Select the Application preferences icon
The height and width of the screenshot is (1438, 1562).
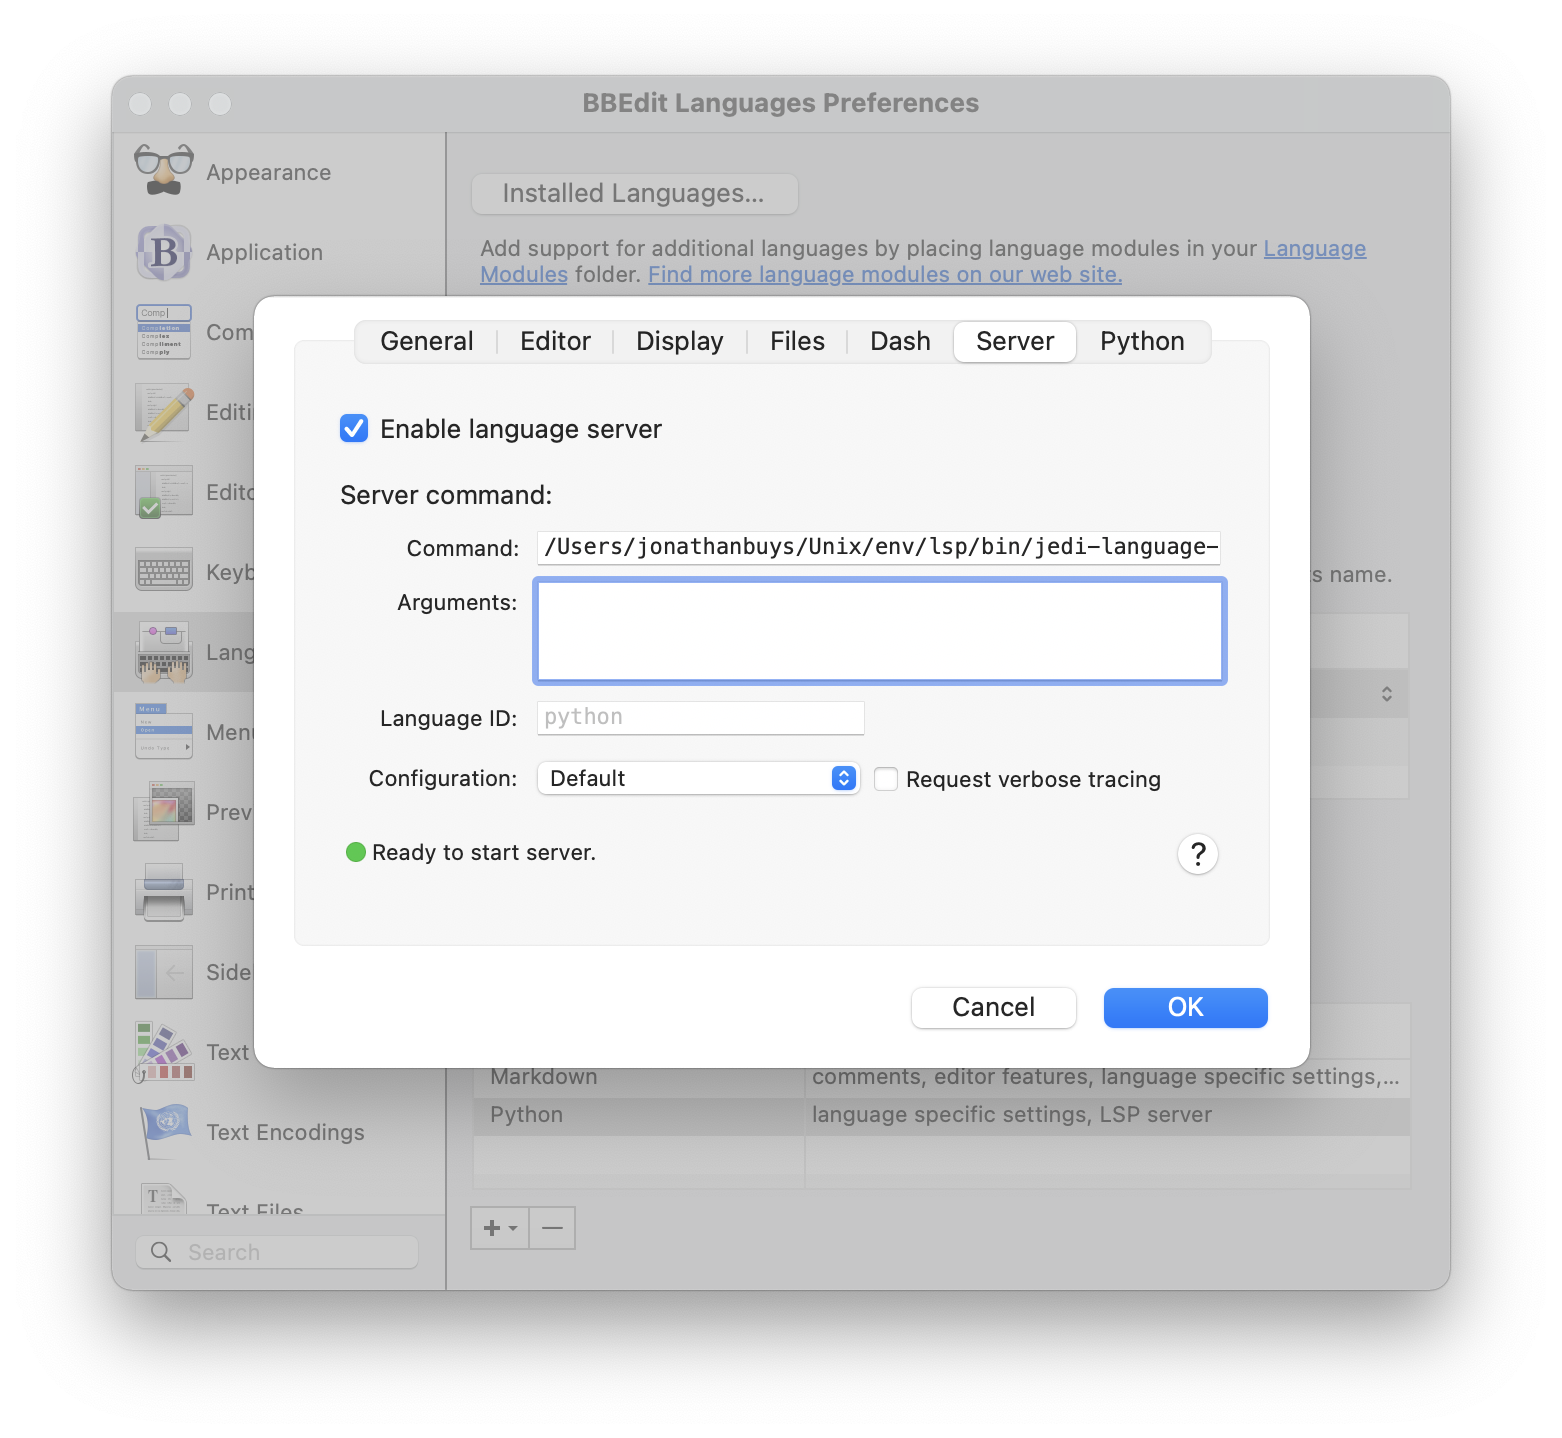tap(163, 252)
